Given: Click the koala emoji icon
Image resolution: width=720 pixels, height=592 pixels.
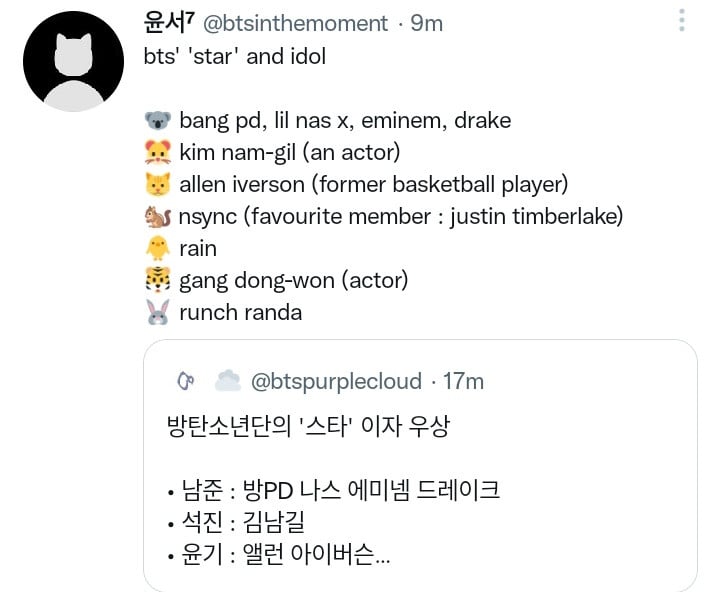Looking at the screenshot, I should 158,121.
